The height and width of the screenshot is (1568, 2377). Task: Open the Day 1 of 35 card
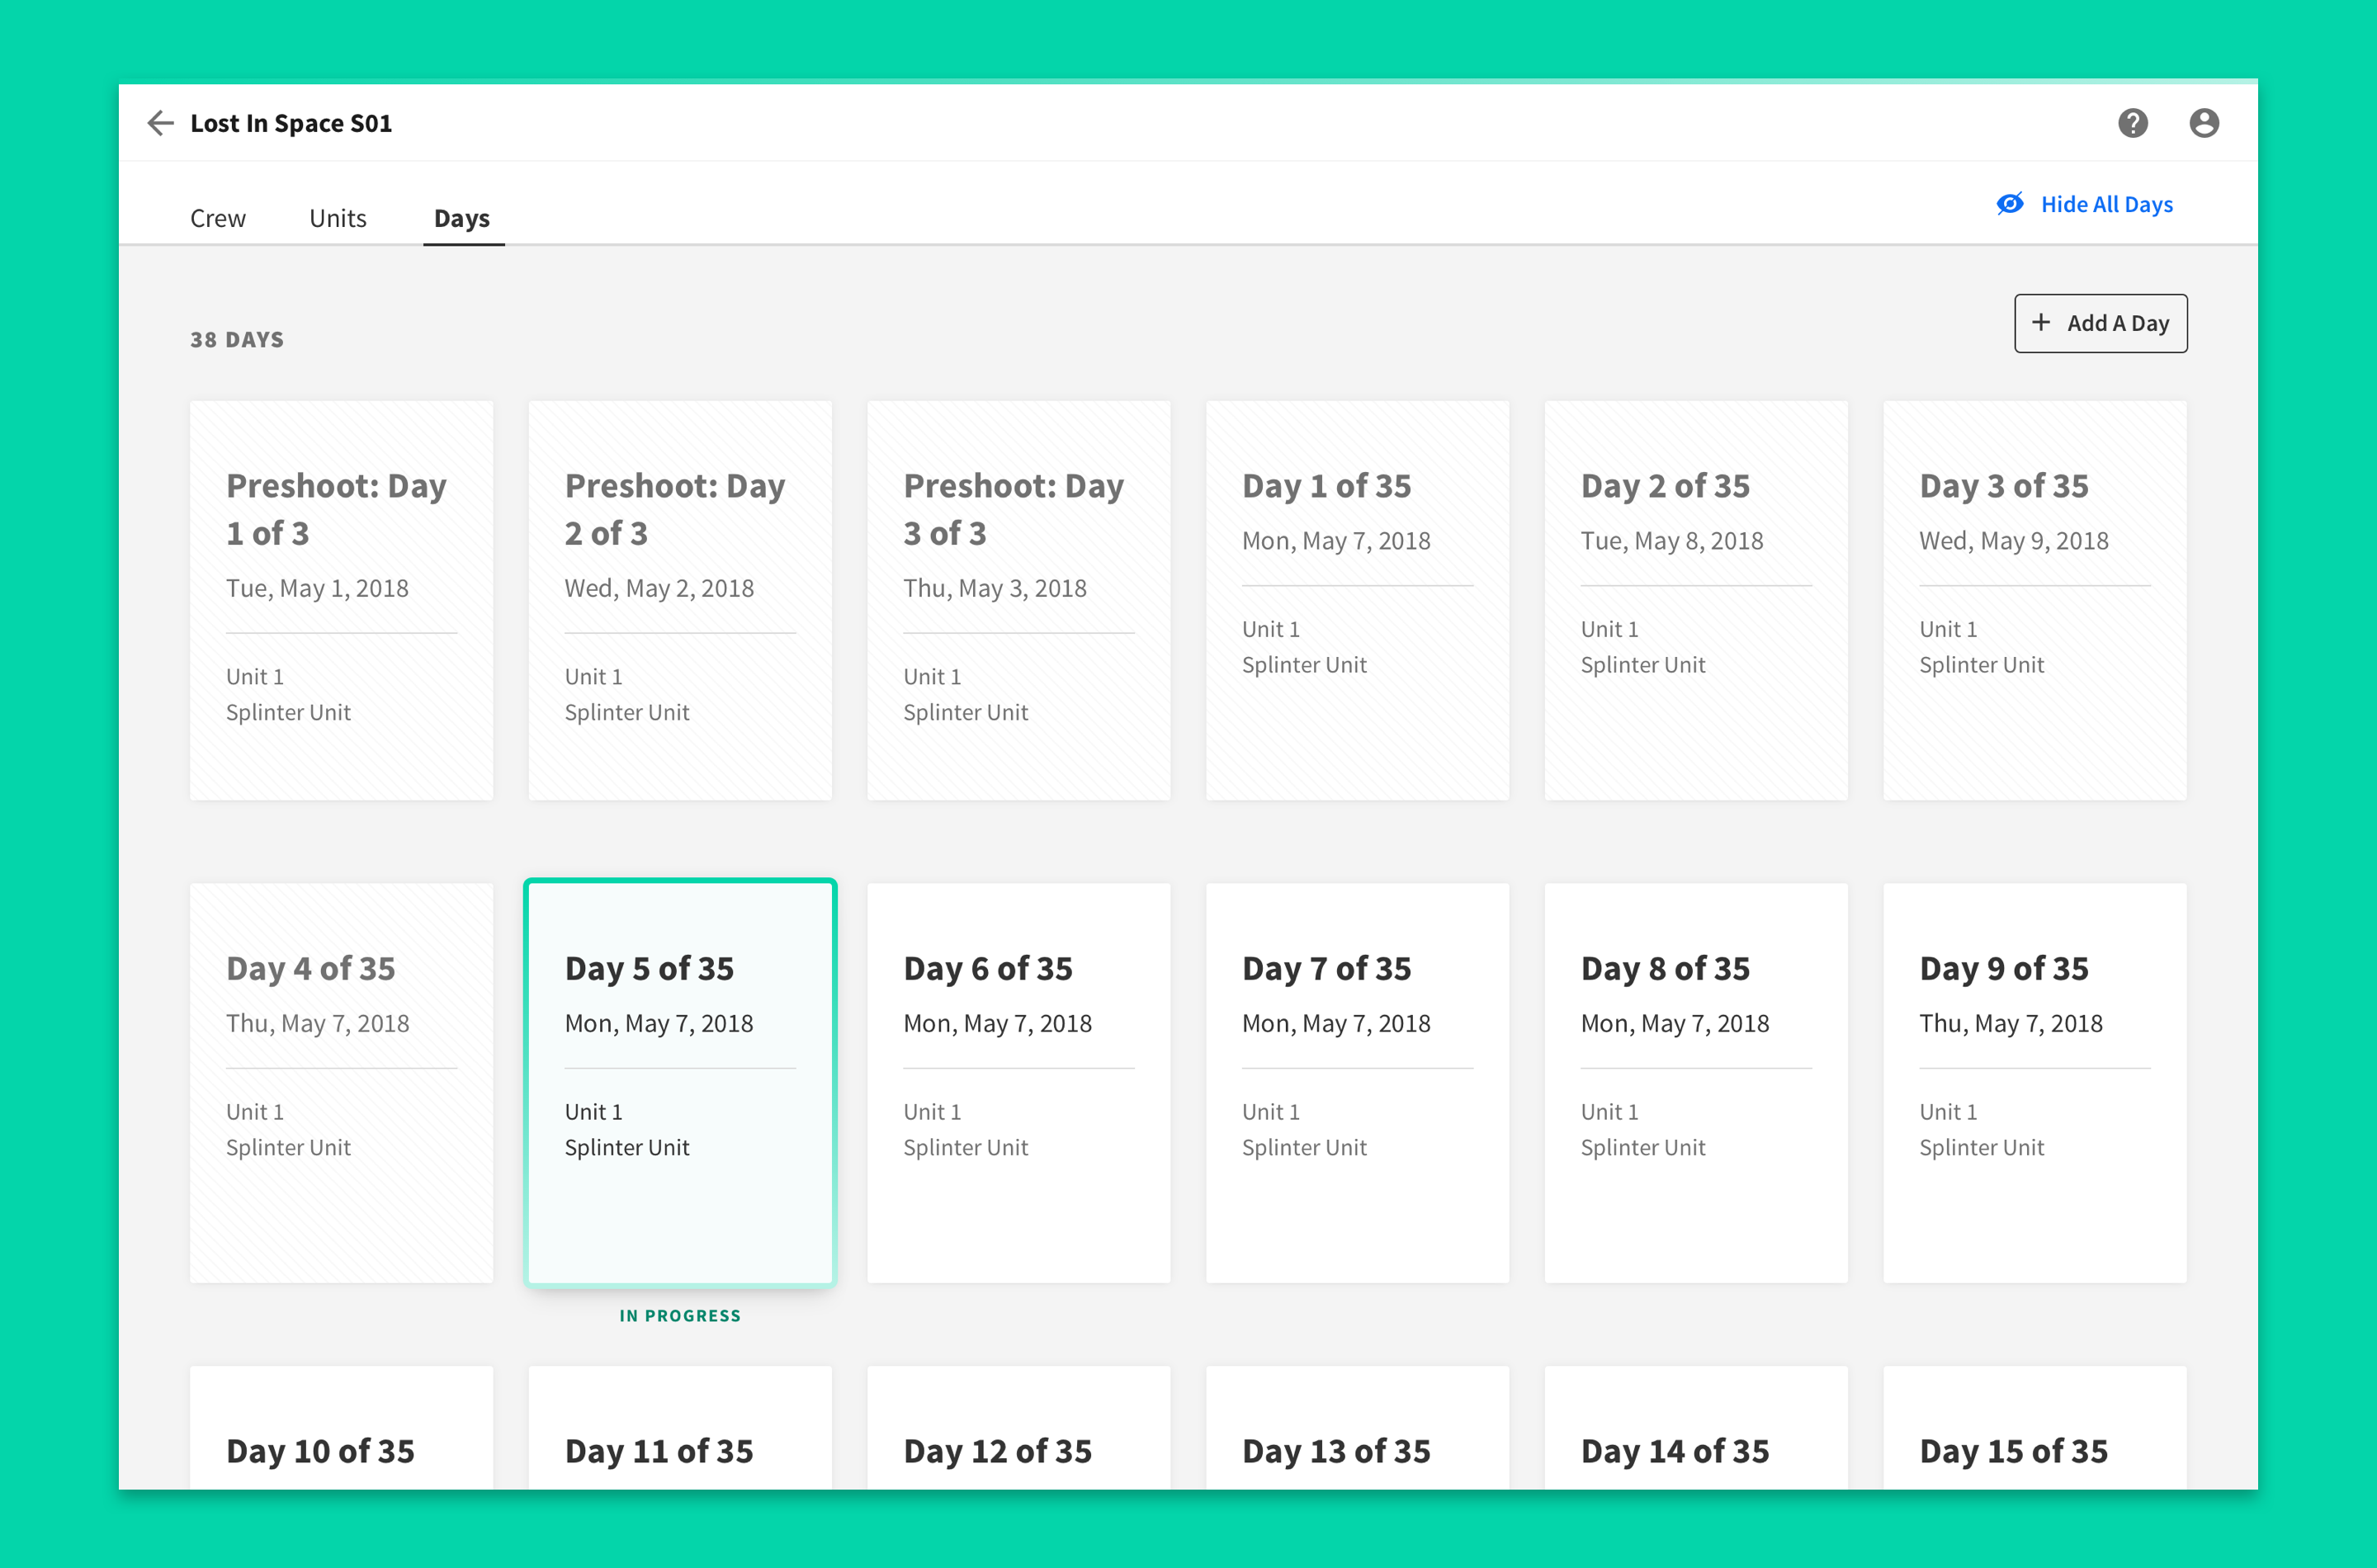tap(1357, 600)
